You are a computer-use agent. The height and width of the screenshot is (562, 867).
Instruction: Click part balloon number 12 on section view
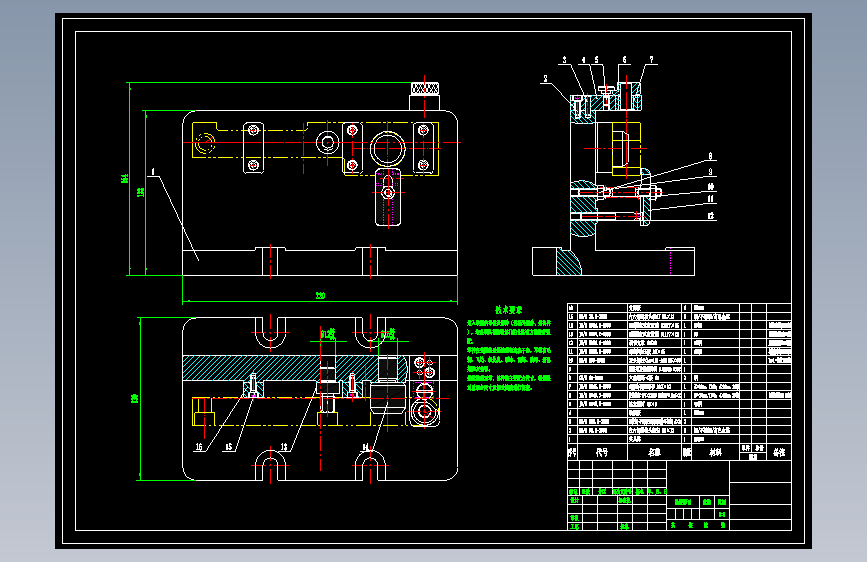pos(711,216)
